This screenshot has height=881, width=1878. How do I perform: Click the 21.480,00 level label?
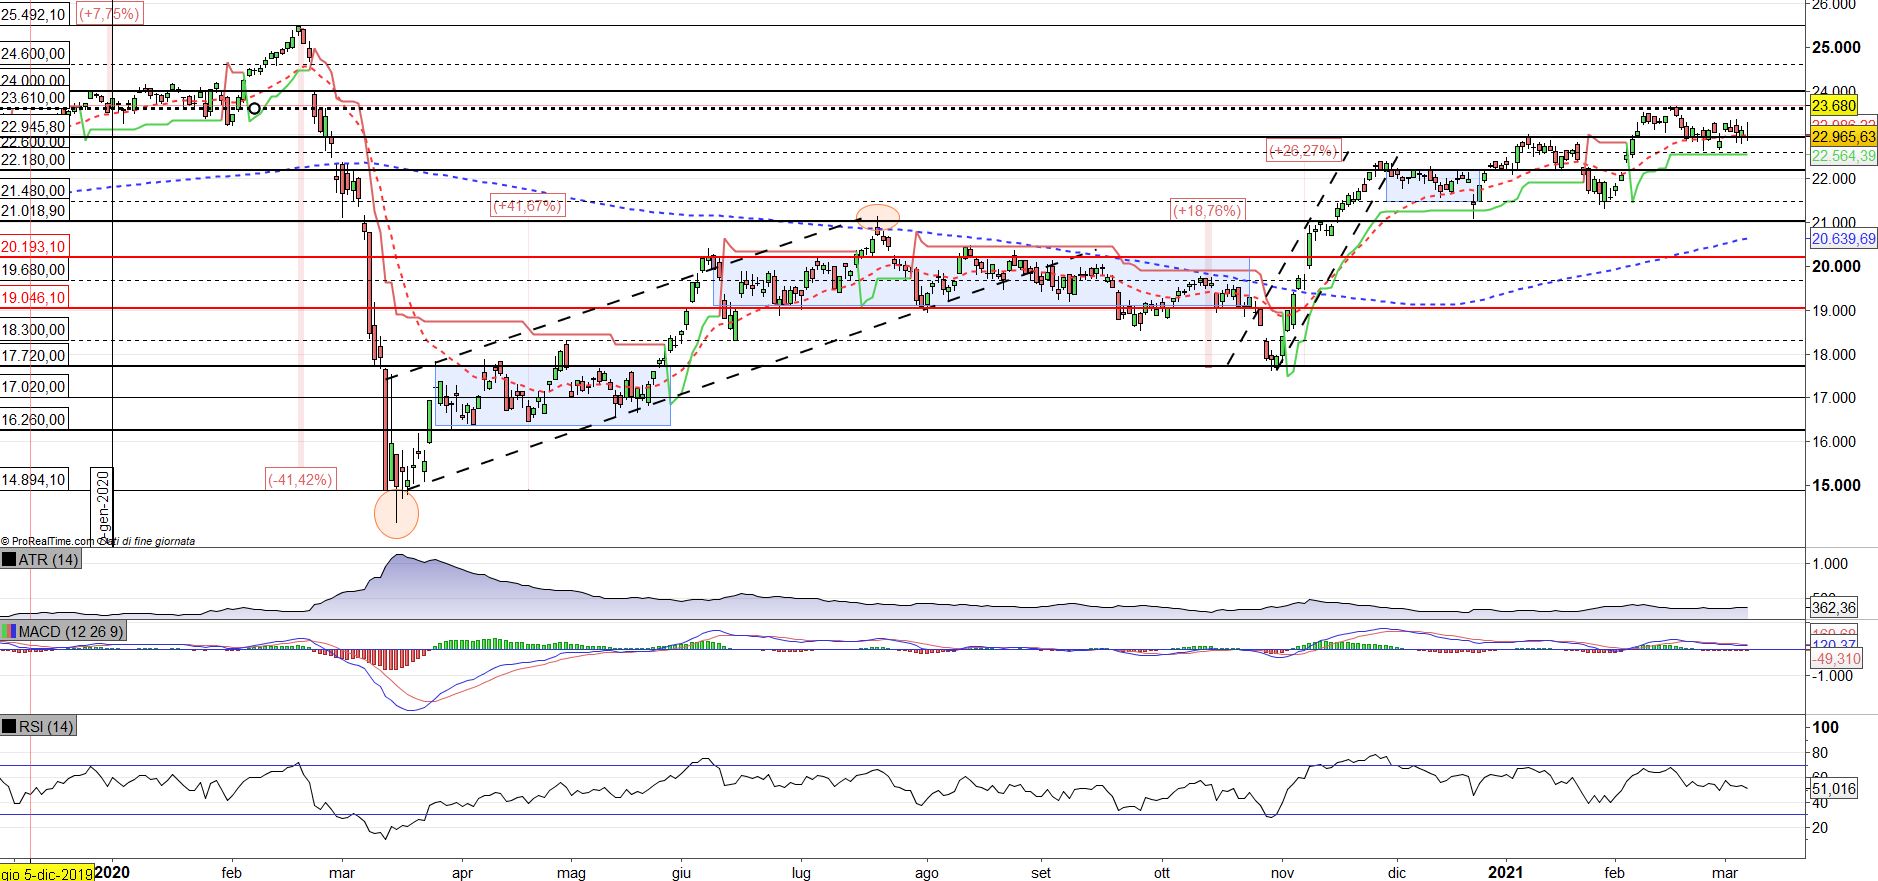(34, 191)
